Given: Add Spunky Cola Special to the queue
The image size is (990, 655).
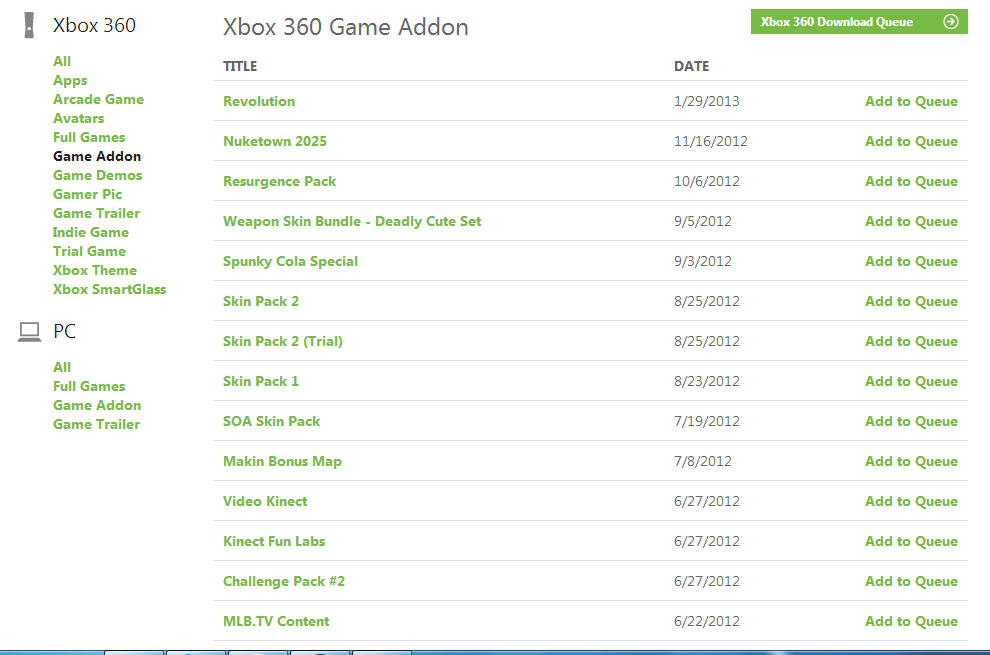Looking at the screenshot, I should pos(911,261).
